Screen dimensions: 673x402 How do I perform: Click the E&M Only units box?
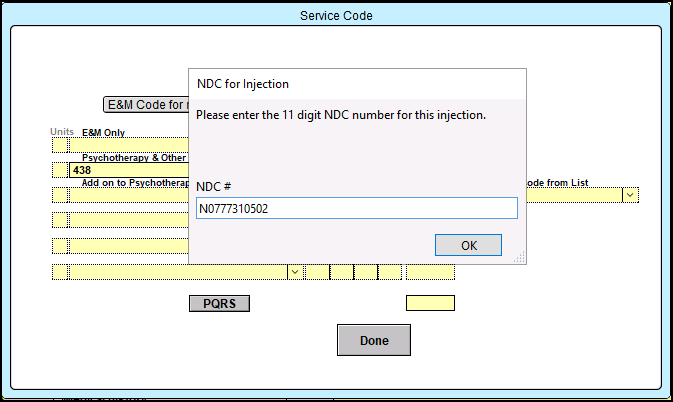pos(60,145)
